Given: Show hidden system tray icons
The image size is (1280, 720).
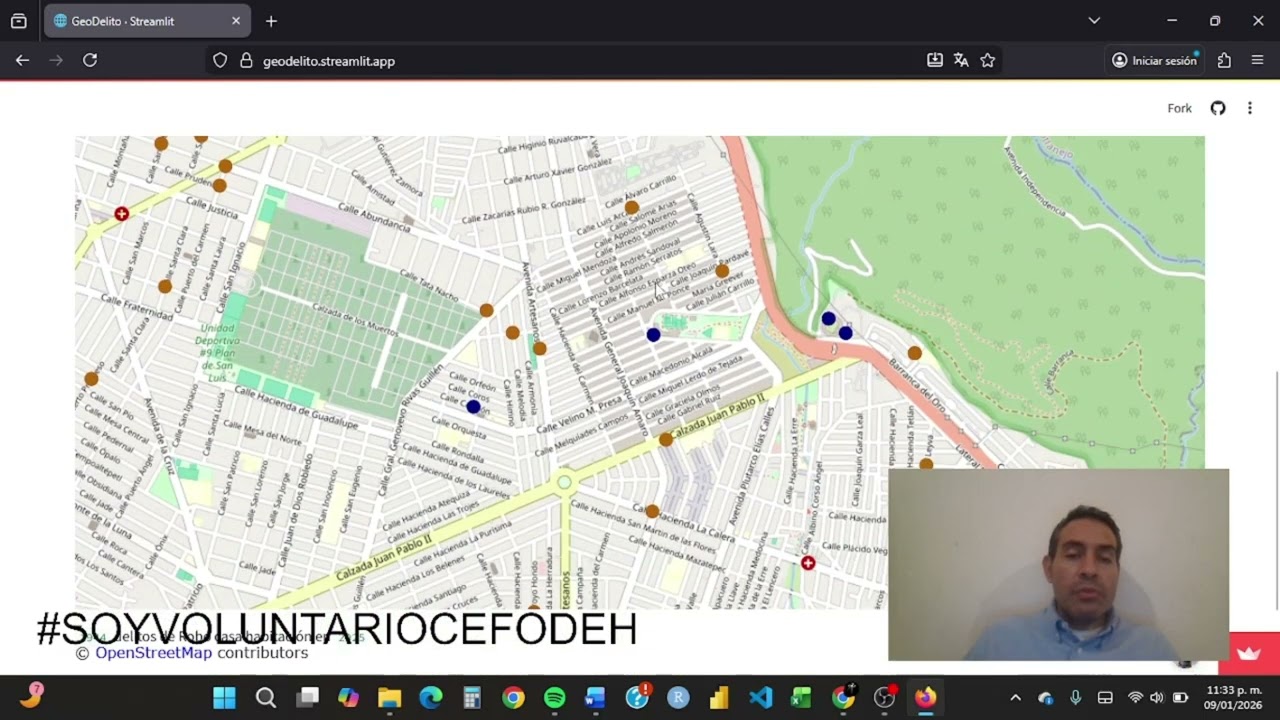Looking at the screenshot, I should pos(1015,698).
